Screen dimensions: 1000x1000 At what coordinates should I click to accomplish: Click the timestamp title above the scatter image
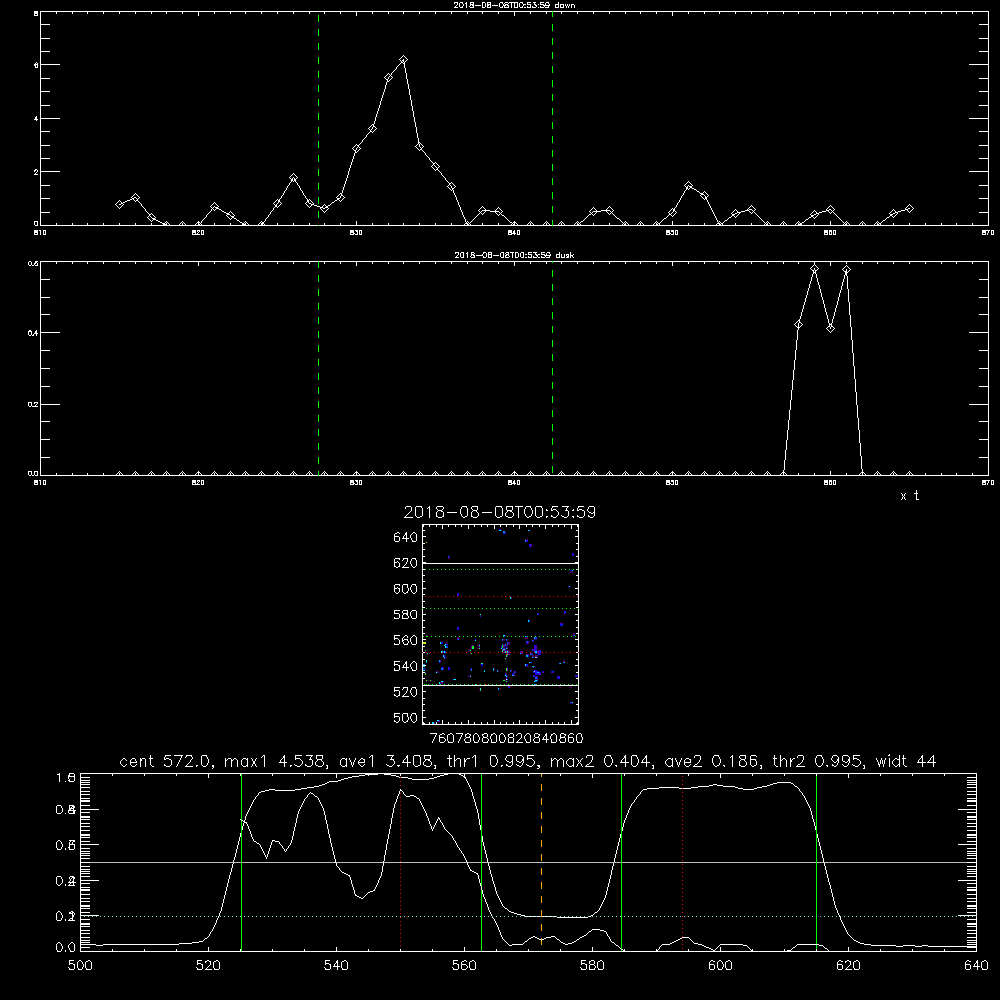[x=499, y=512]
